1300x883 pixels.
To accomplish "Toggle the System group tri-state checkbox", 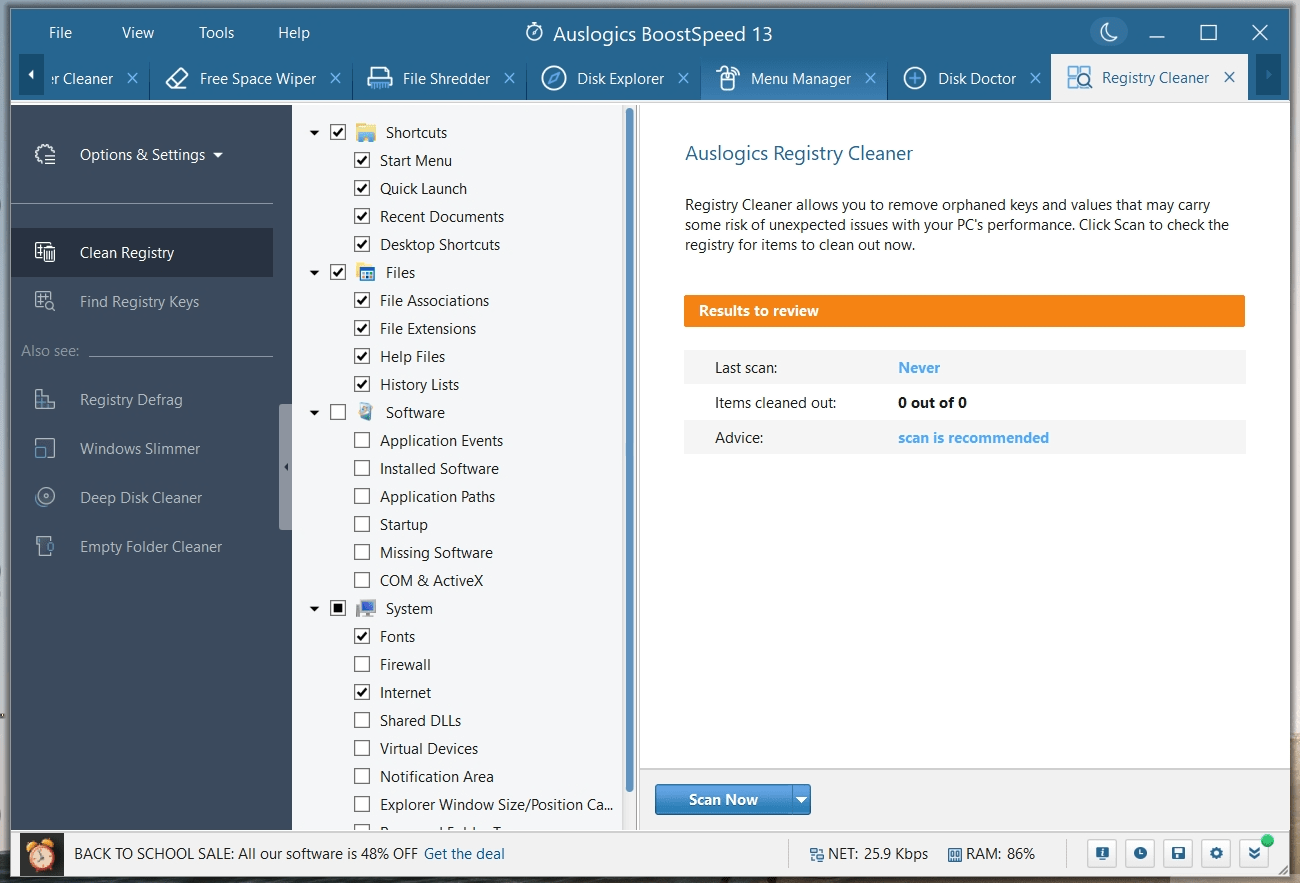I will [x=338, y=608].
